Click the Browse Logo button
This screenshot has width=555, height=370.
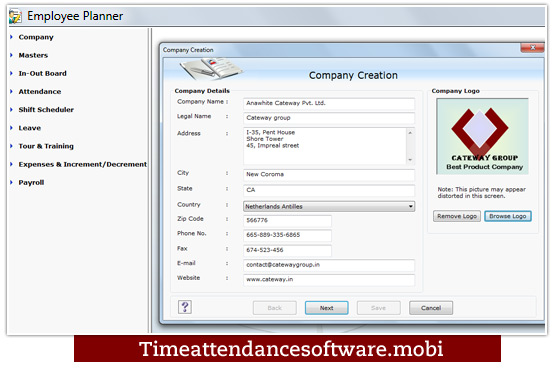508,216
